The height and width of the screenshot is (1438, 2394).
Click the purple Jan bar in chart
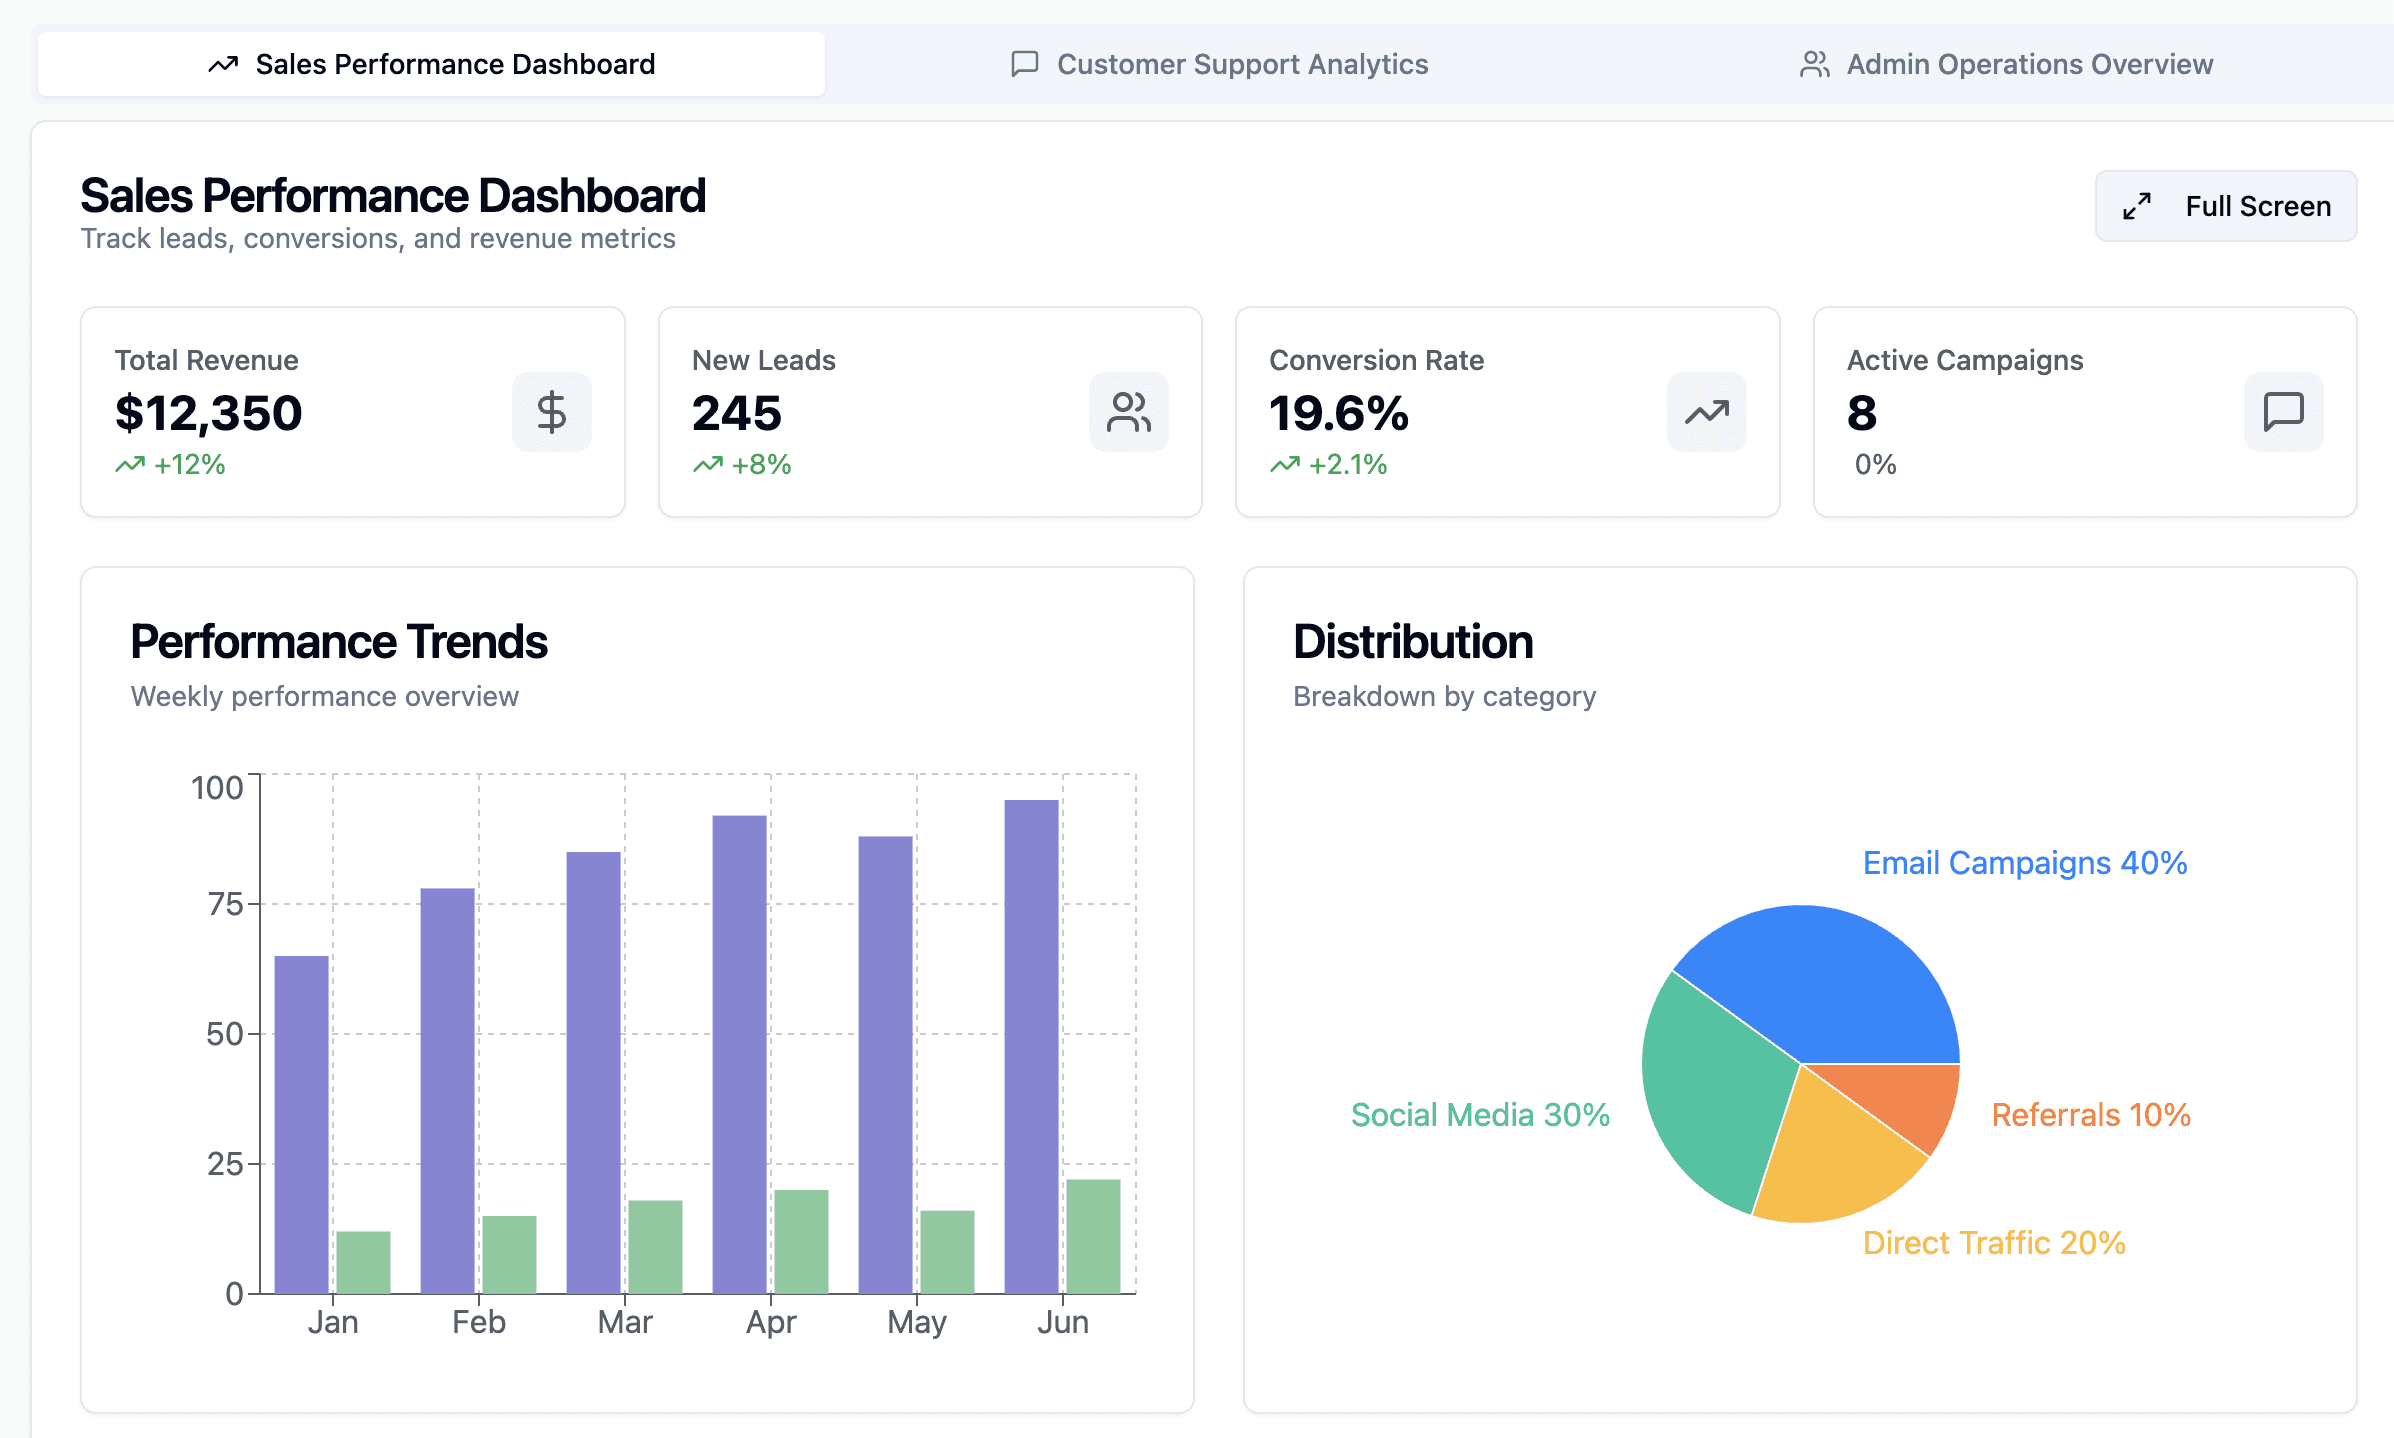coord(301,1124)
